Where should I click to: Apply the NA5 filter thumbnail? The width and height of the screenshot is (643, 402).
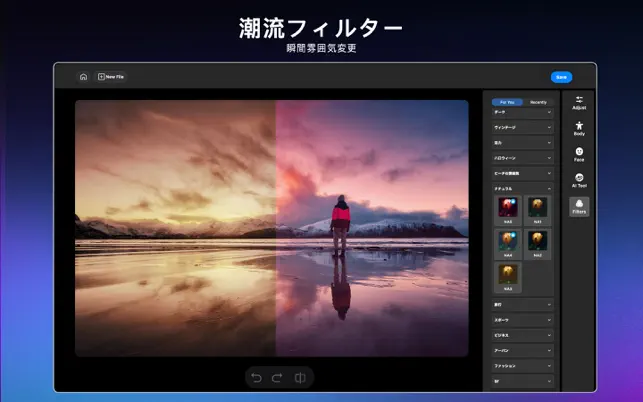click(508, 210)
